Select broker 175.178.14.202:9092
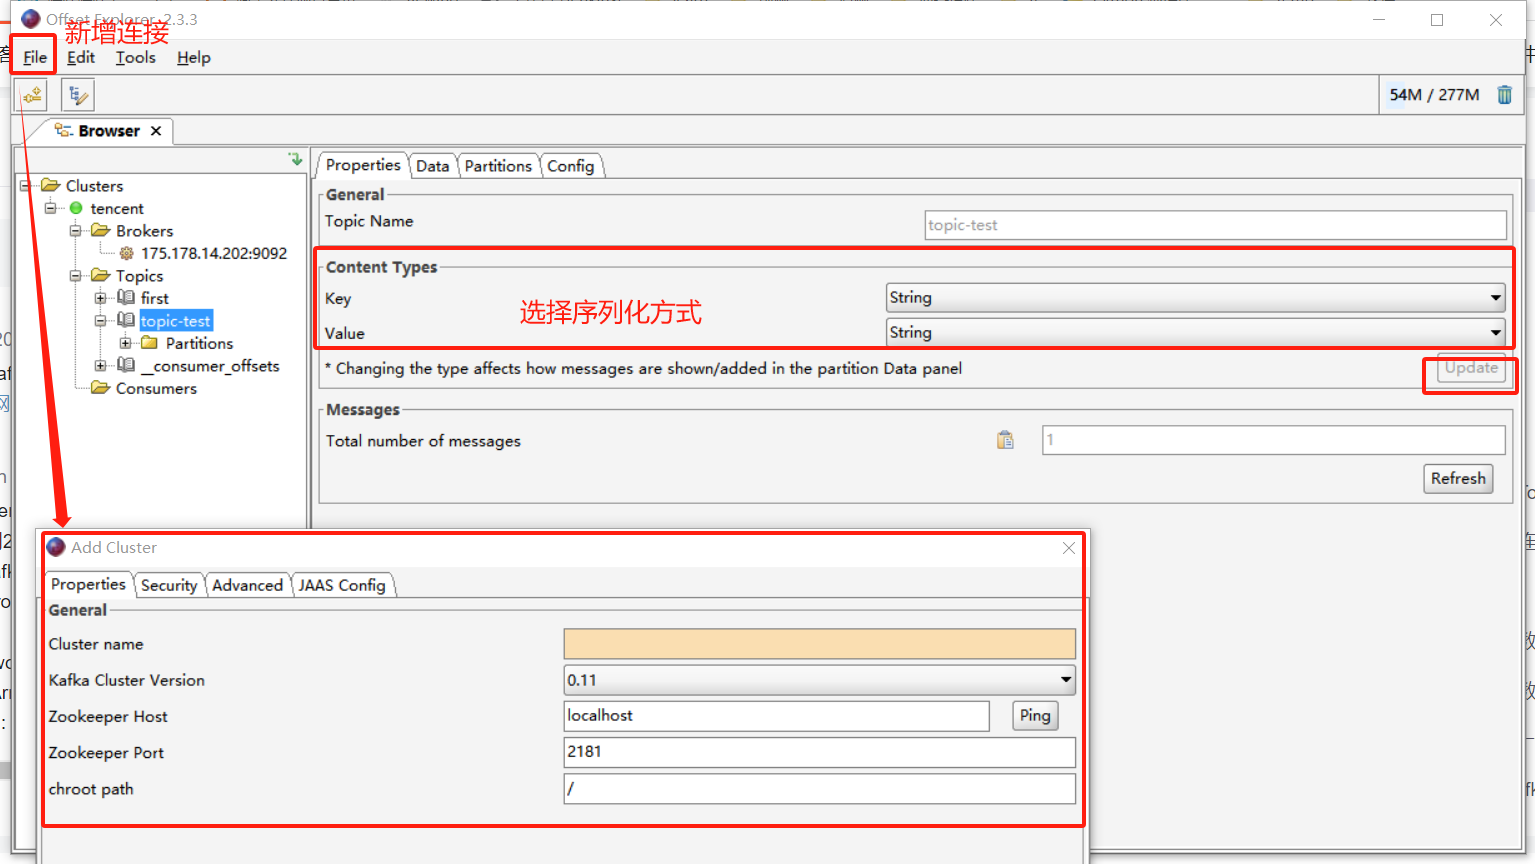 point(214,253)
